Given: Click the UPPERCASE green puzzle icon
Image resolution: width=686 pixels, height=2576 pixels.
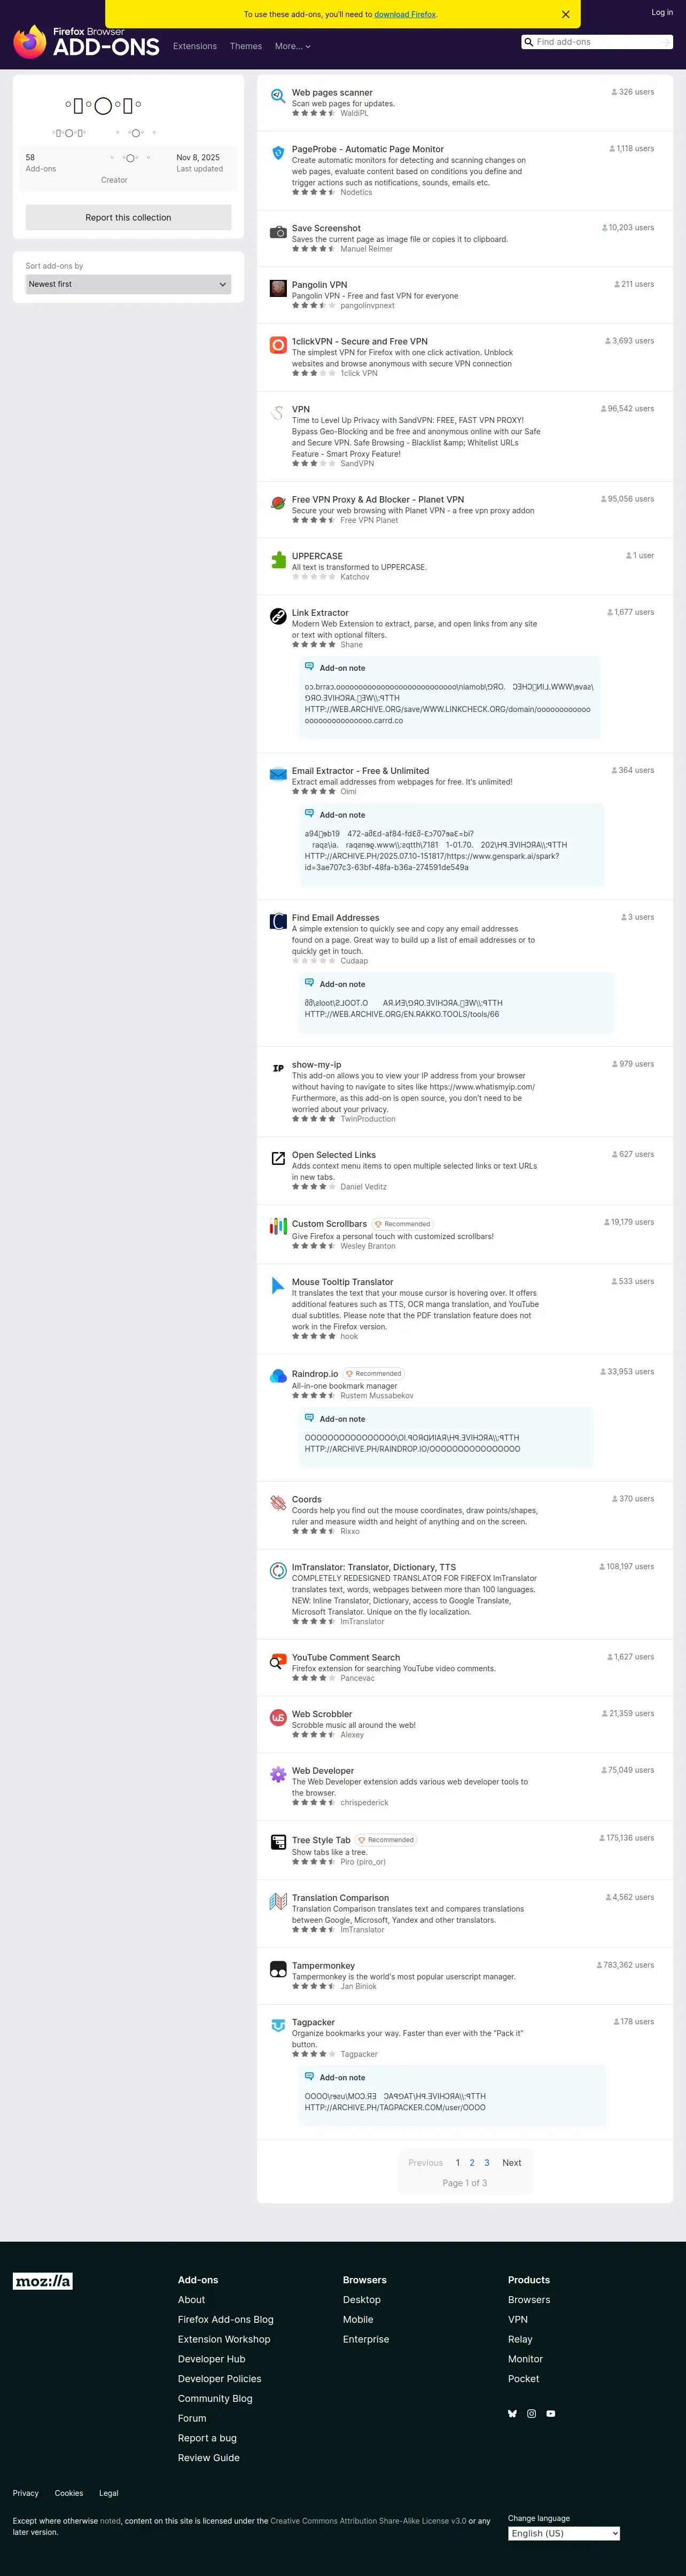Looking at the screenshot, I should [x=278, y=560].
